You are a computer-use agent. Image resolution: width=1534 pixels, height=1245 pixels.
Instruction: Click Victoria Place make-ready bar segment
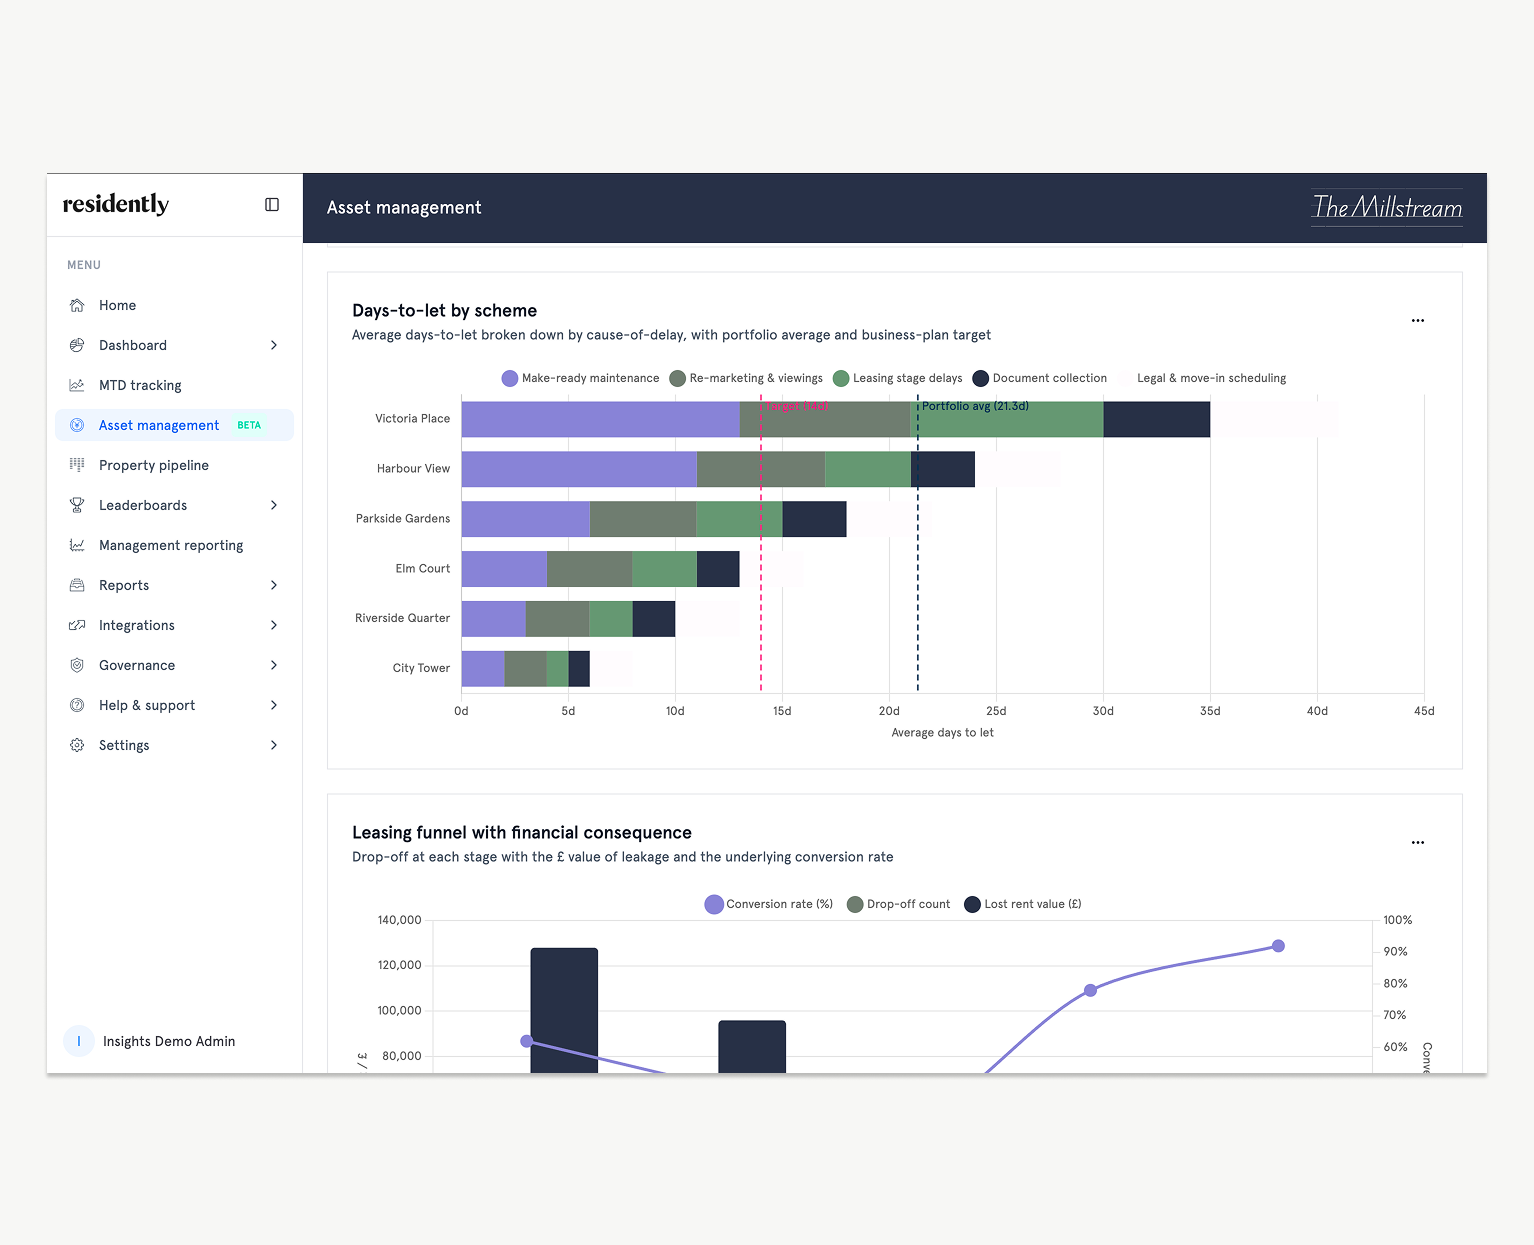(600, 419)
